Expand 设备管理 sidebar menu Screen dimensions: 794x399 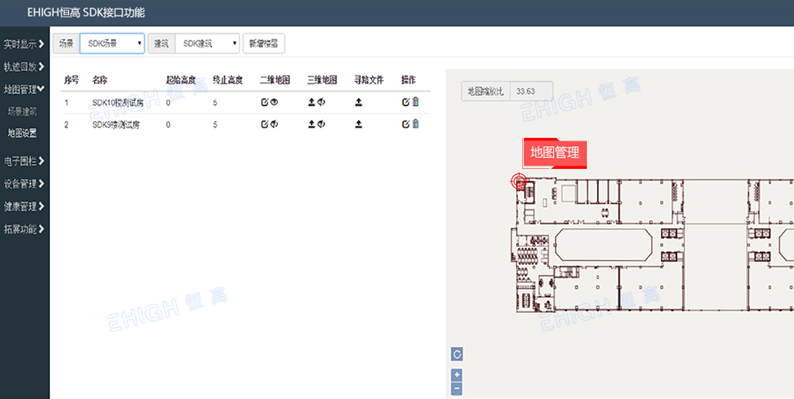click(x=24, y=184)
